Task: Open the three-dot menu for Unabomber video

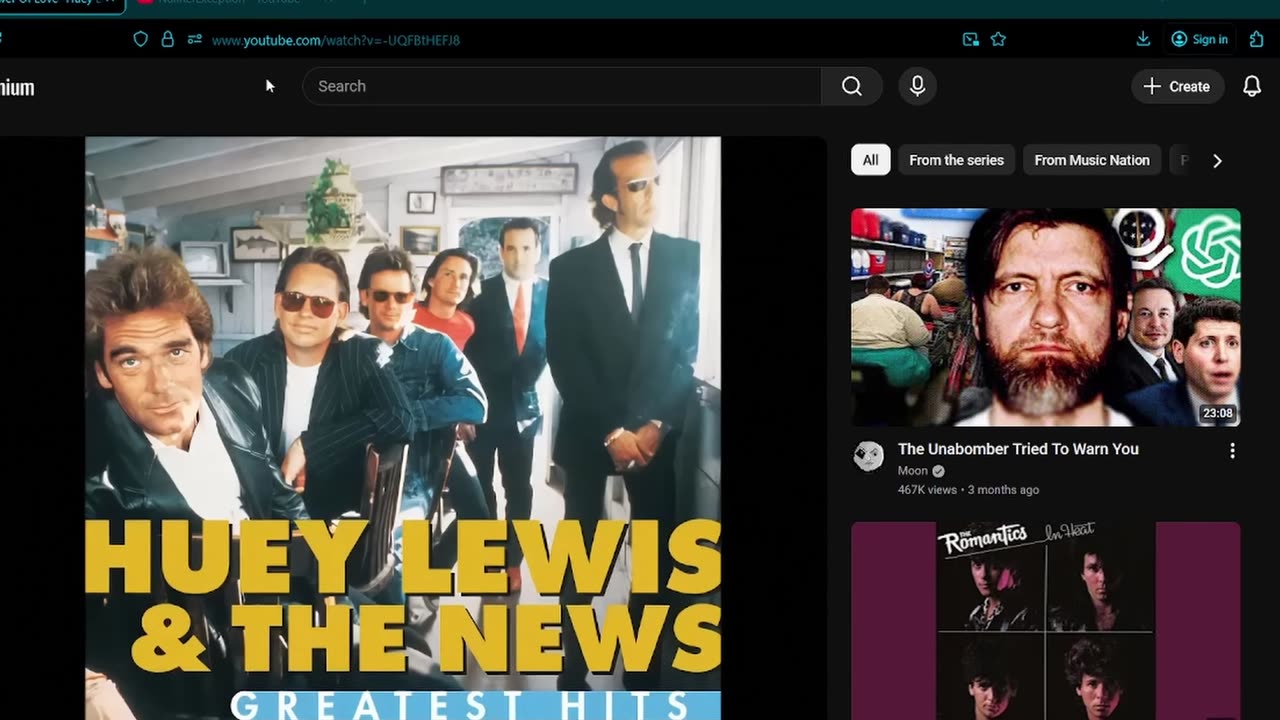Action: tap(1232, 451)
